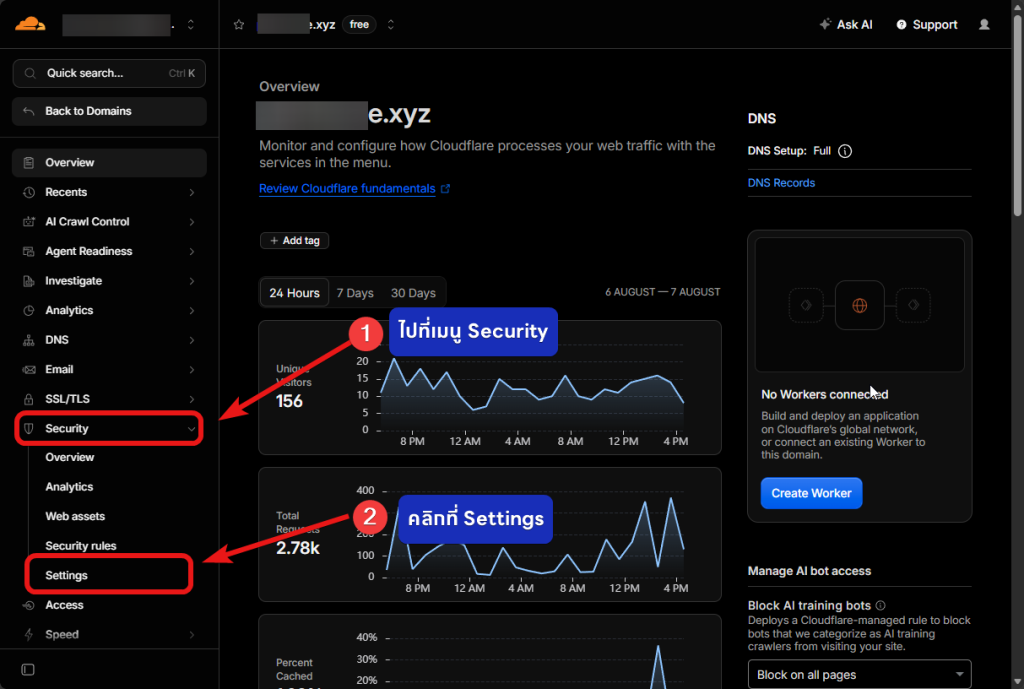The image size is (1024, 689).
Task: Click the Investigate icon
Action: 29,281
